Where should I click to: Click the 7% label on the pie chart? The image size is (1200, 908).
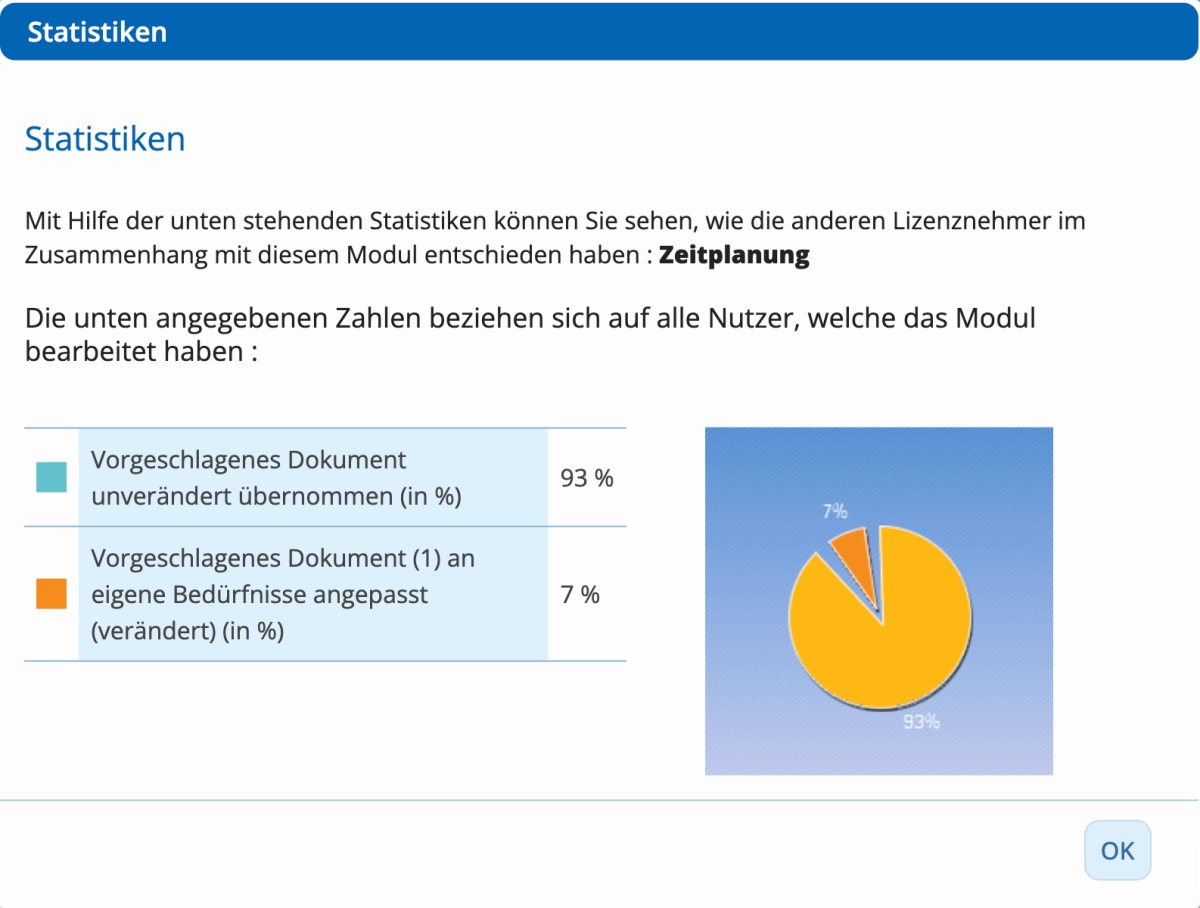[x=834, y=511]
